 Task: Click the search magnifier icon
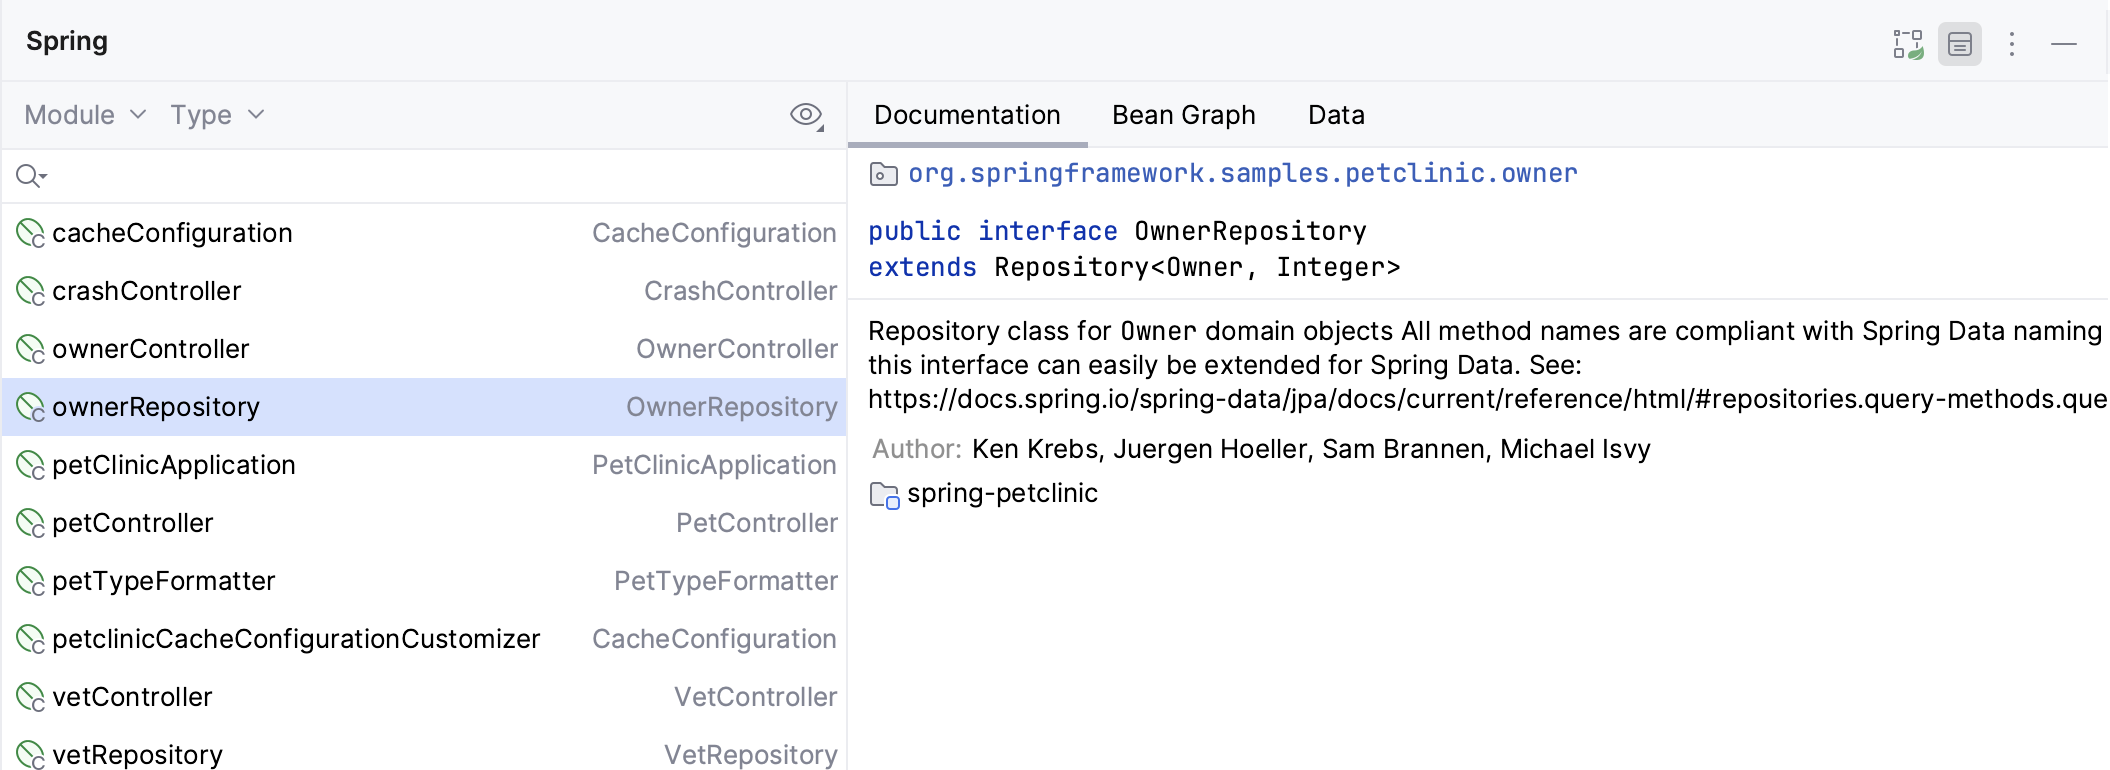30,177
